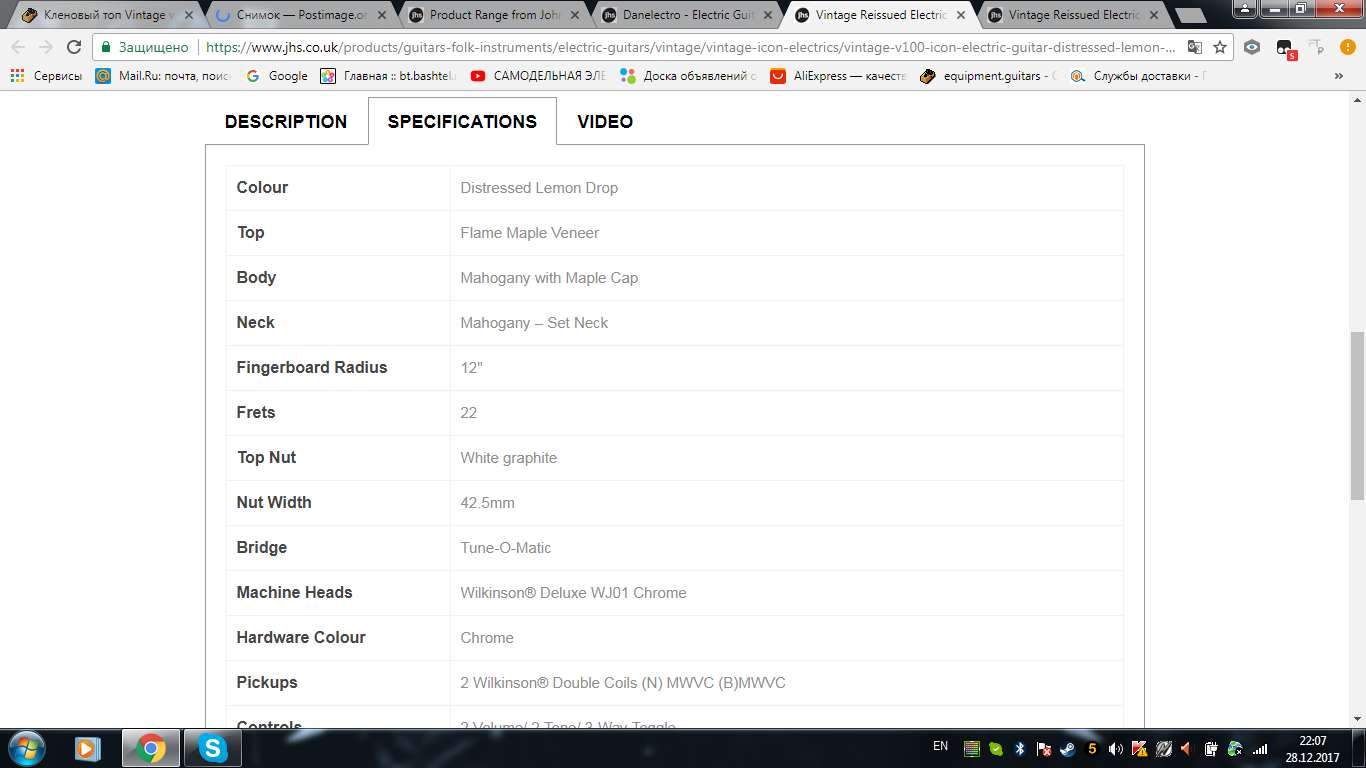Click the page vertical scrollbar thumb

click(1357, 415)
